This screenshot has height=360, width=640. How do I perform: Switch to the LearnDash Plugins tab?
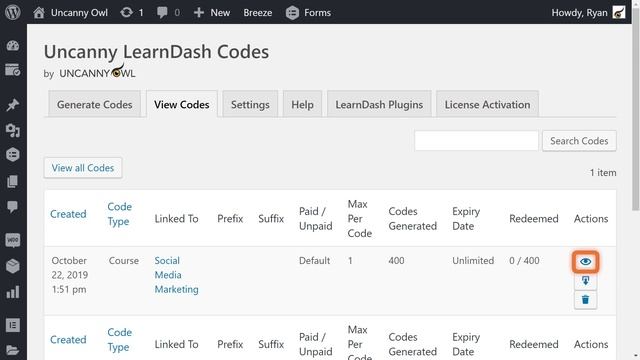(x=379, y=104)
